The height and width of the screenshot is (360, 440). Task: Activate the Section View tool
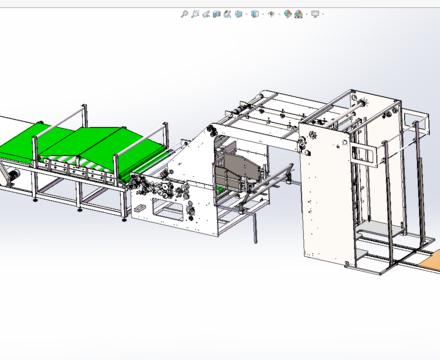(x=217, y=14)
